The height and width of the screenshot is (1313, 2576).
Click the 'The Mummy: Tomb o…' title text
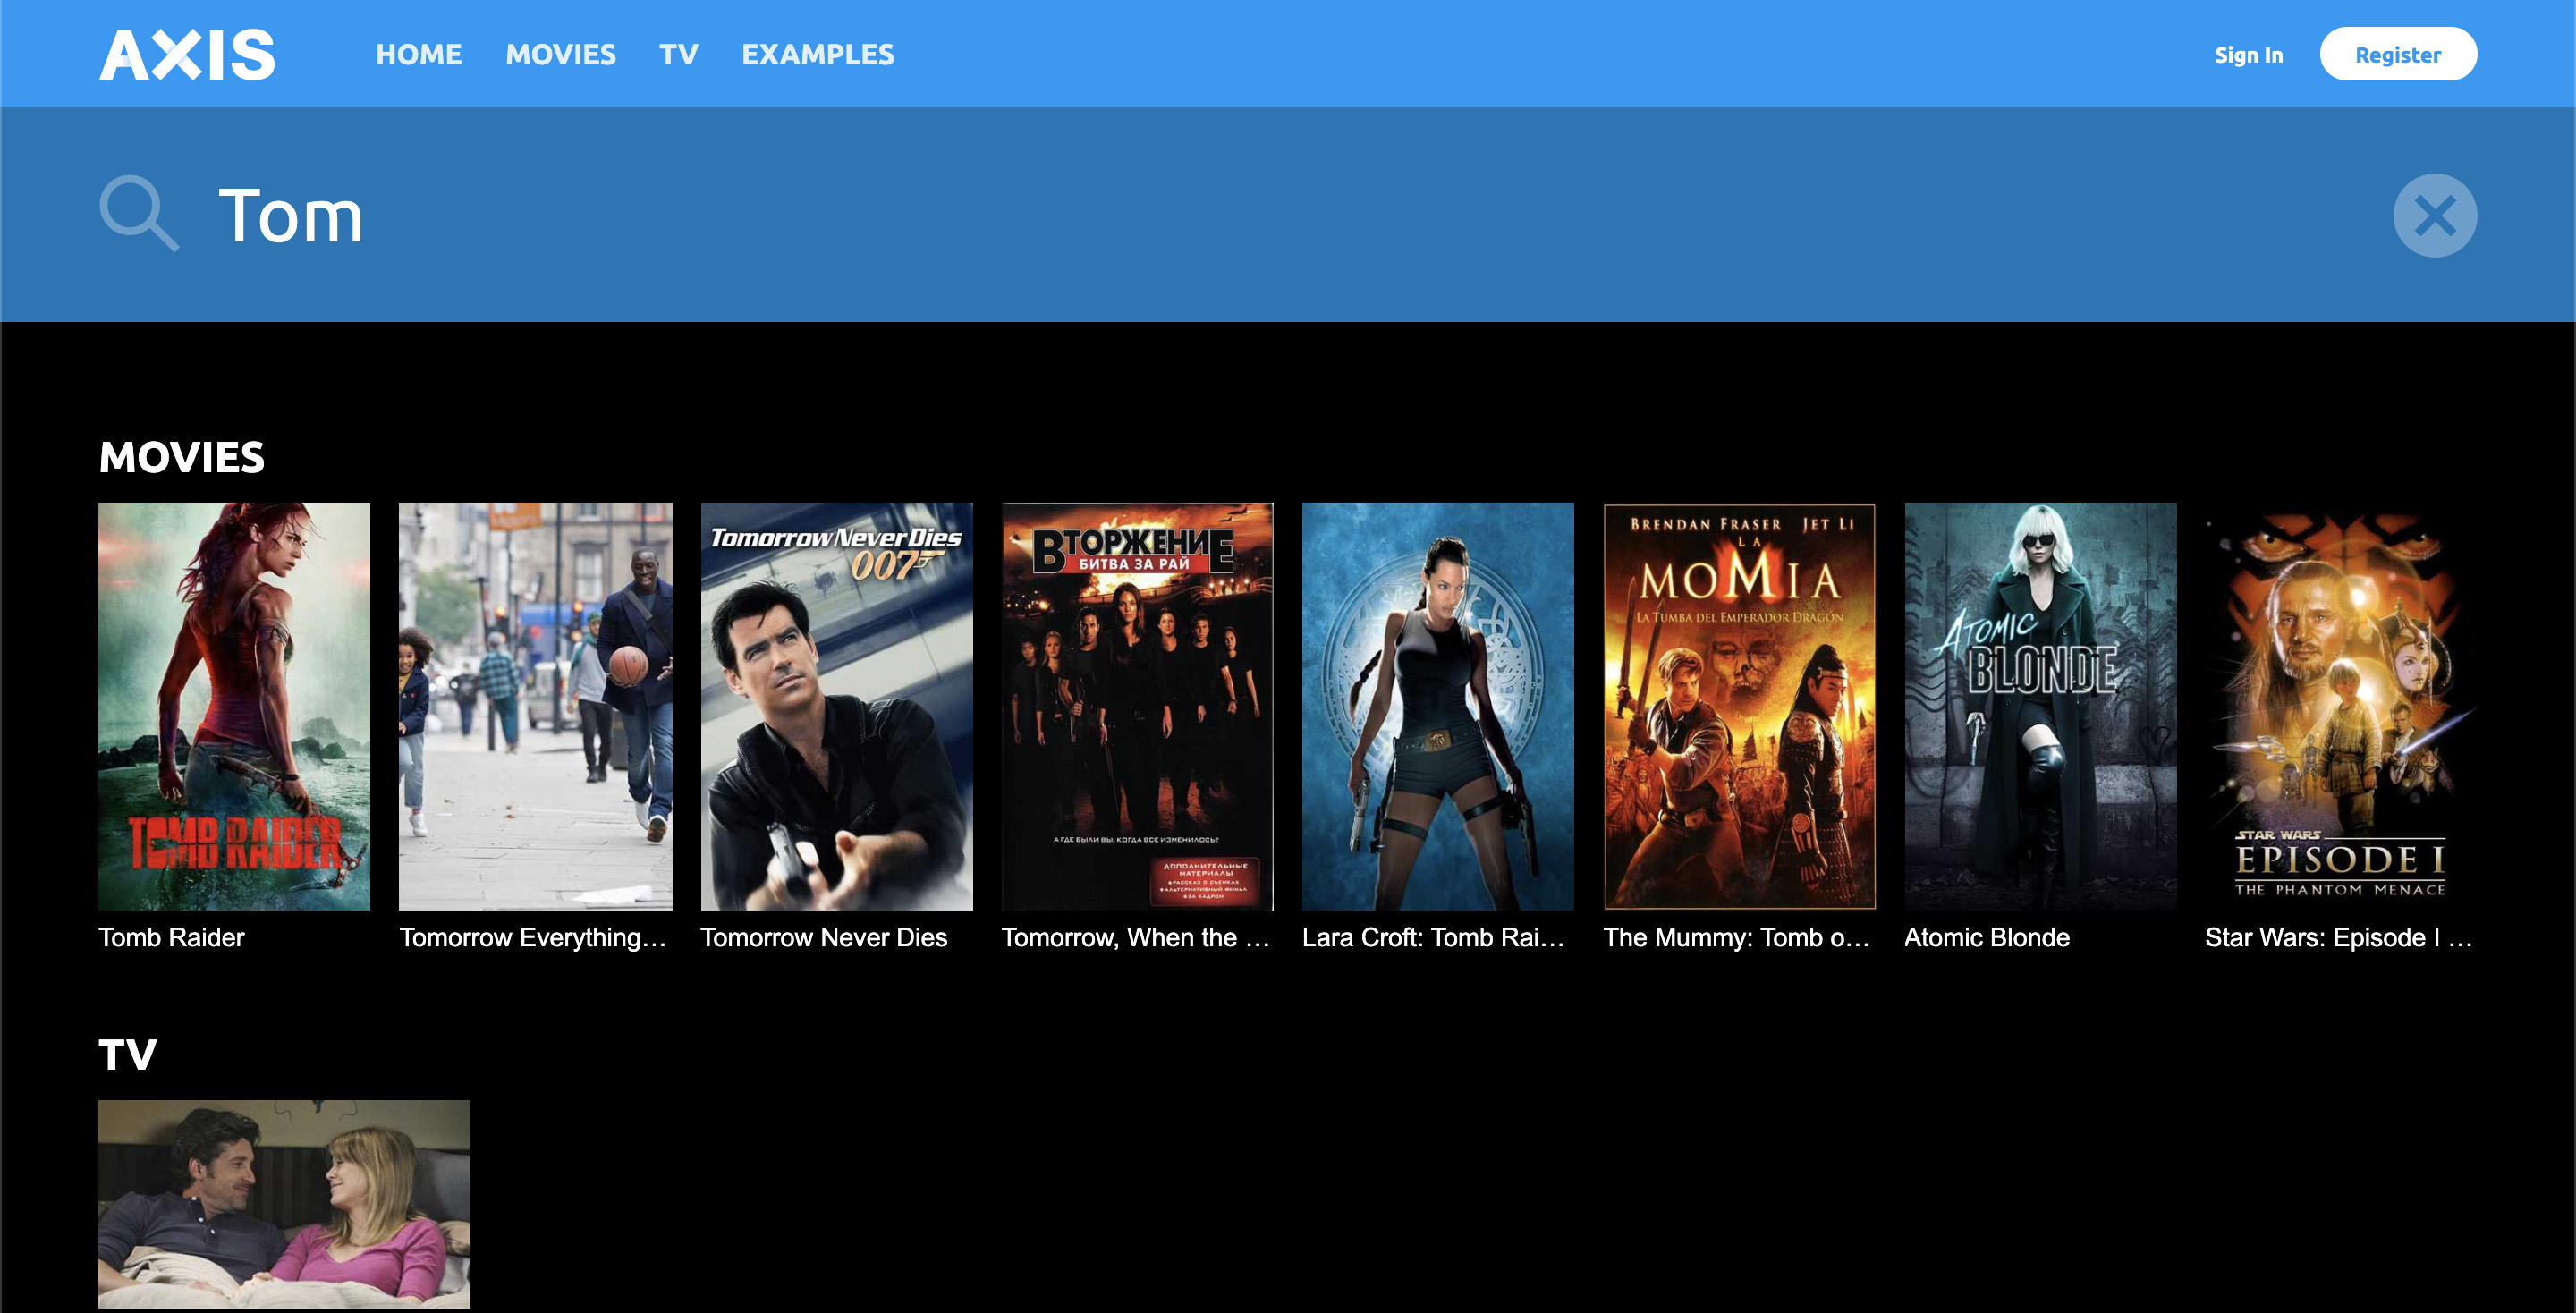pyautogui.click(x=1737, y=937)
